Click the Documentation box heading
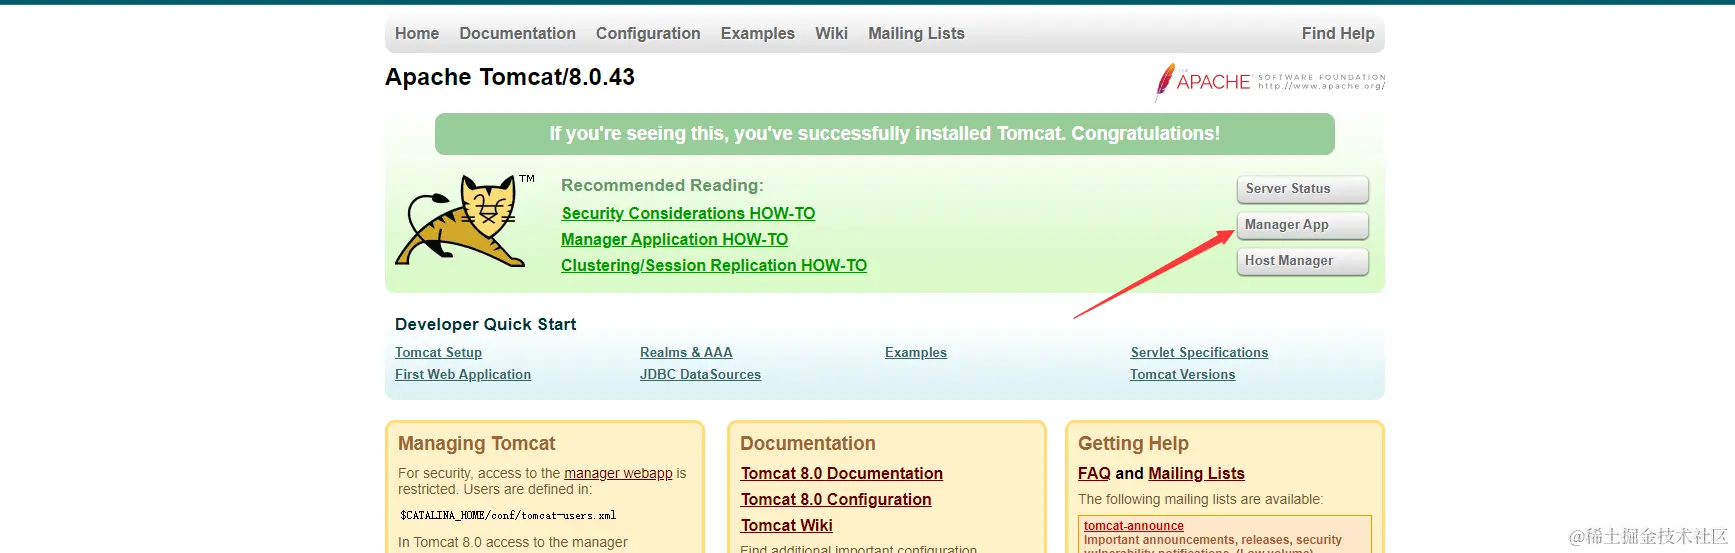This screenshot has height=553, width=1735. pos(807,443)
